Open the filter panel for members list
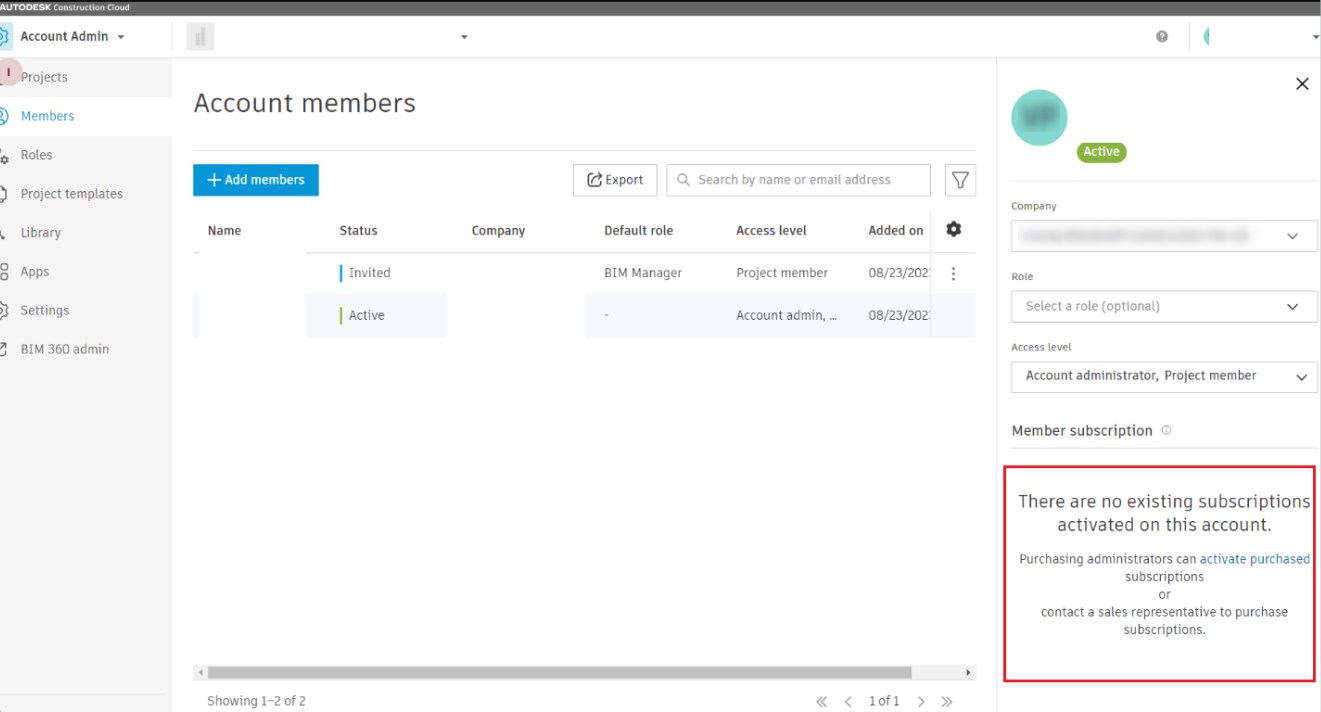The height and width of the screenshot is (712, 1321). click(x=959, y=179)
